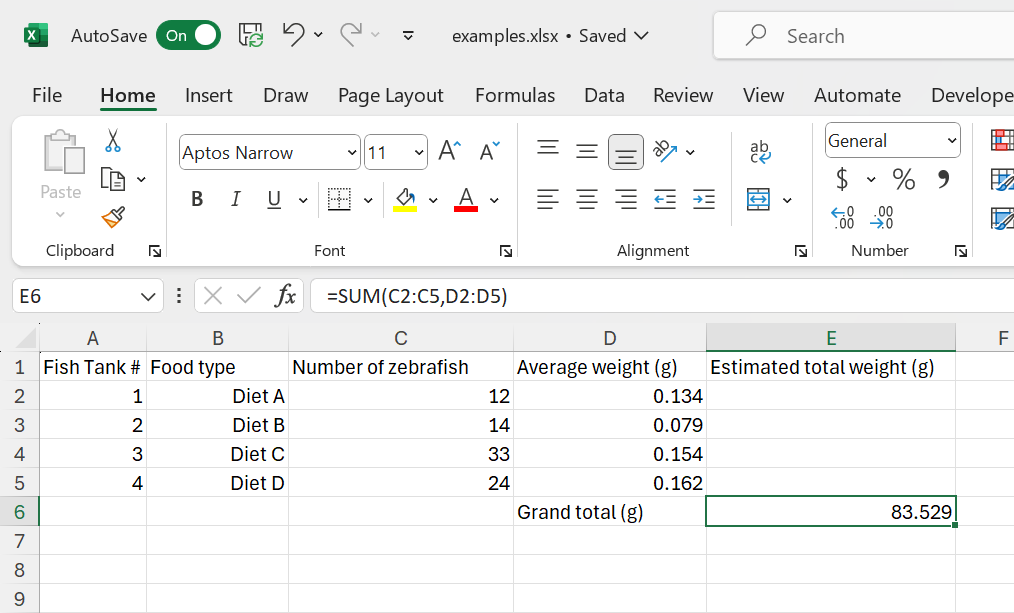The width and height of the screenshot is (1014, 613).
Task: Open the File menu
Action: [x=47, y=95]
